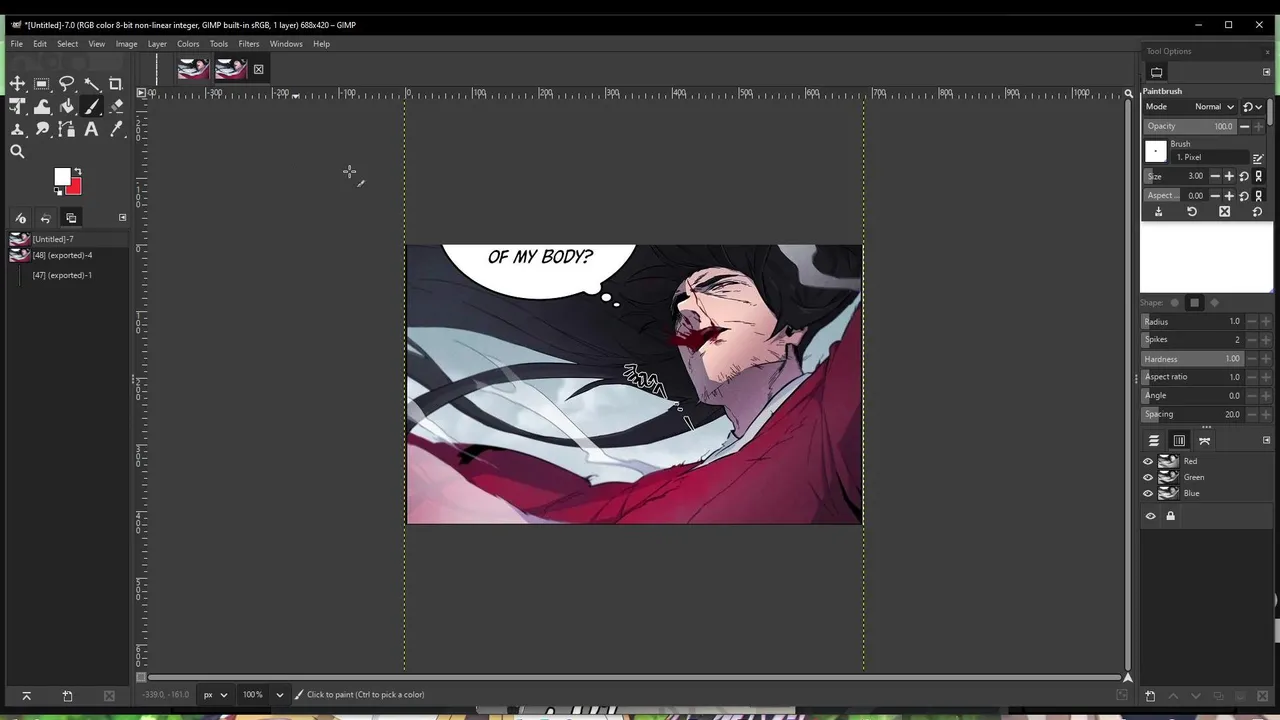Select the Warp Transform tool
The width and height of the screenshot is (1280, 720).
[42, 107]
